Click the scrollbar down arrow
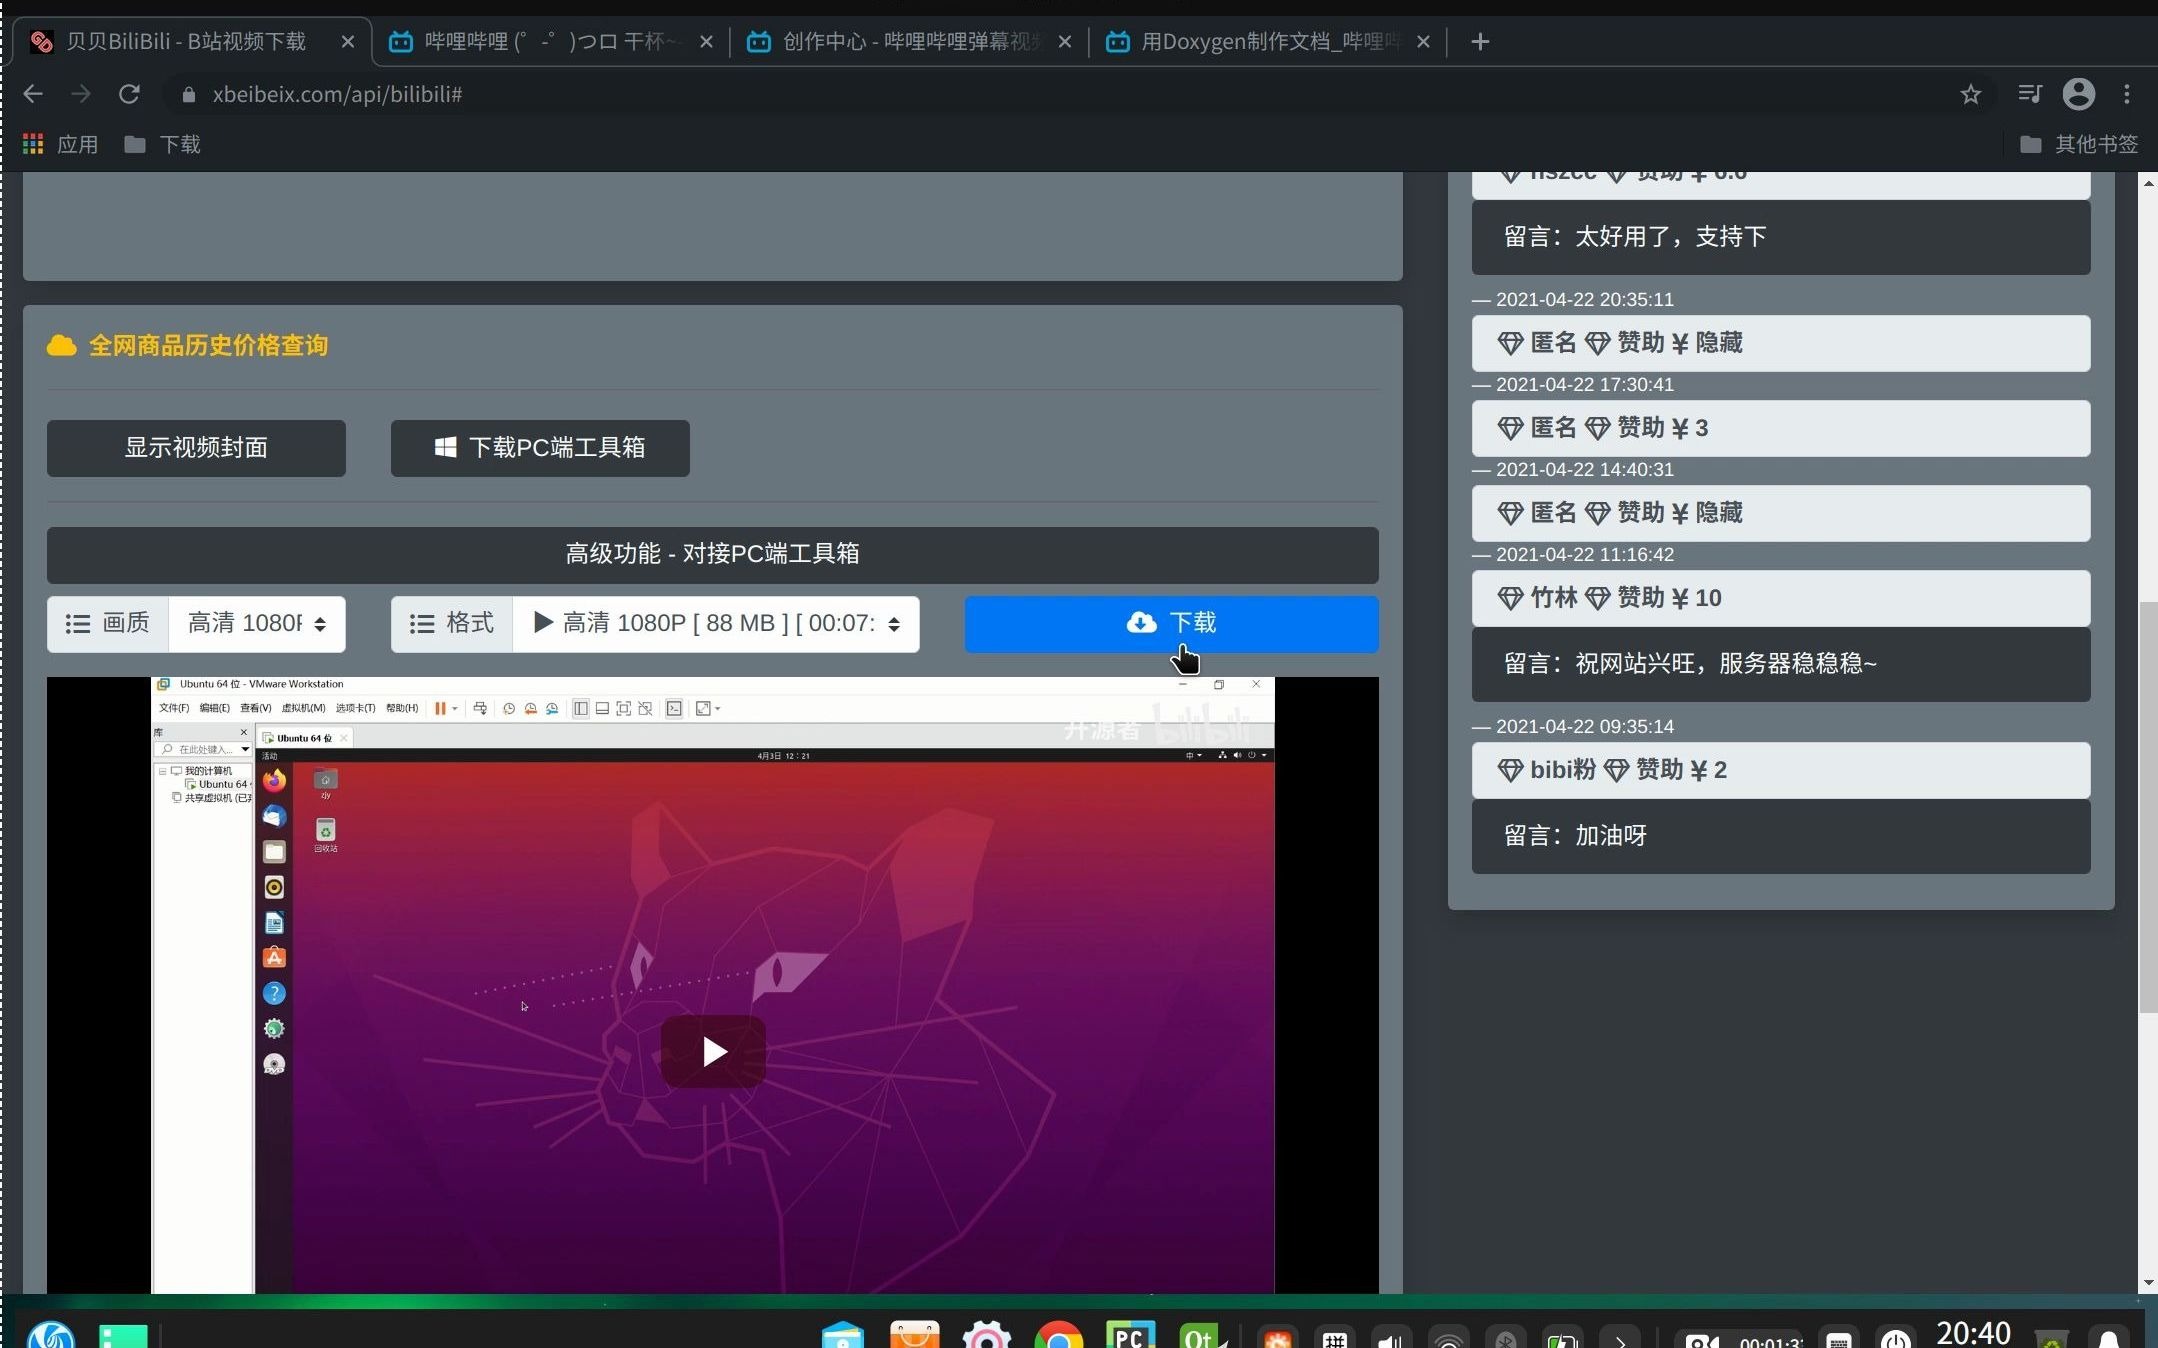2158x1348 pixels. (2148, 1283)
